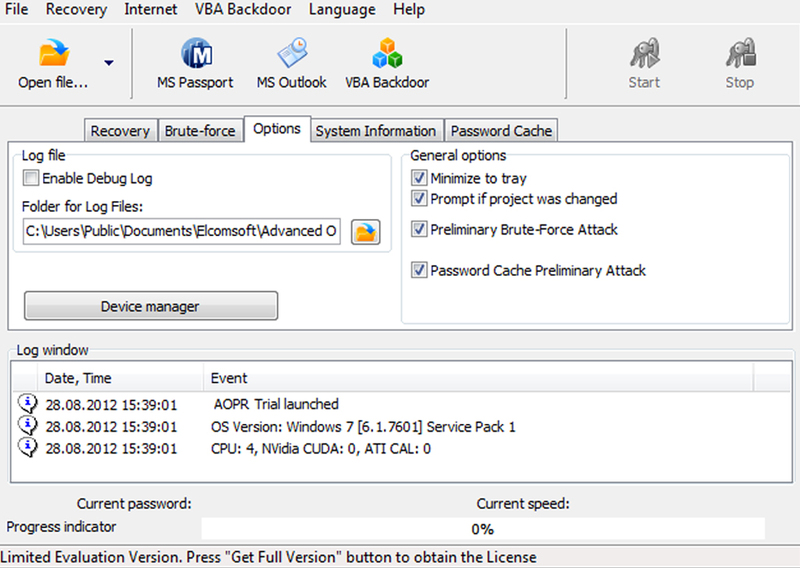Image resolution: width=800 pixels, height=568 pixels.
Task: Expand the Open file dropdown arrow
Action: [x=109, y=63]
